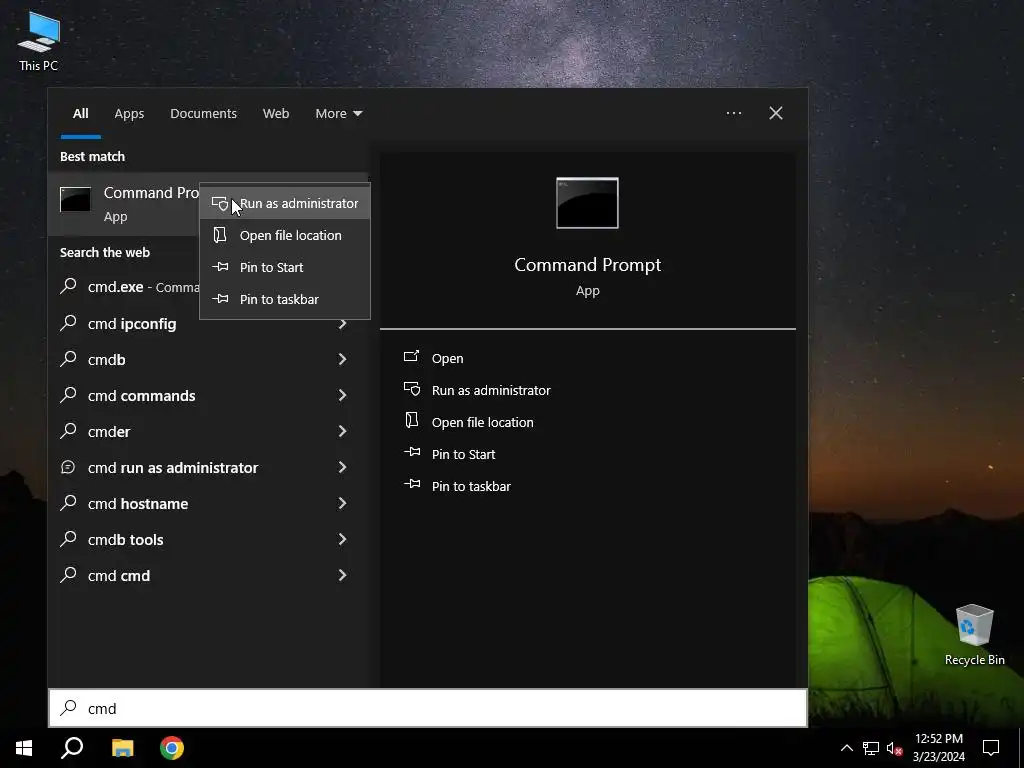
Task: Choose Pin to Start in context menu
Action: [285, 267]
